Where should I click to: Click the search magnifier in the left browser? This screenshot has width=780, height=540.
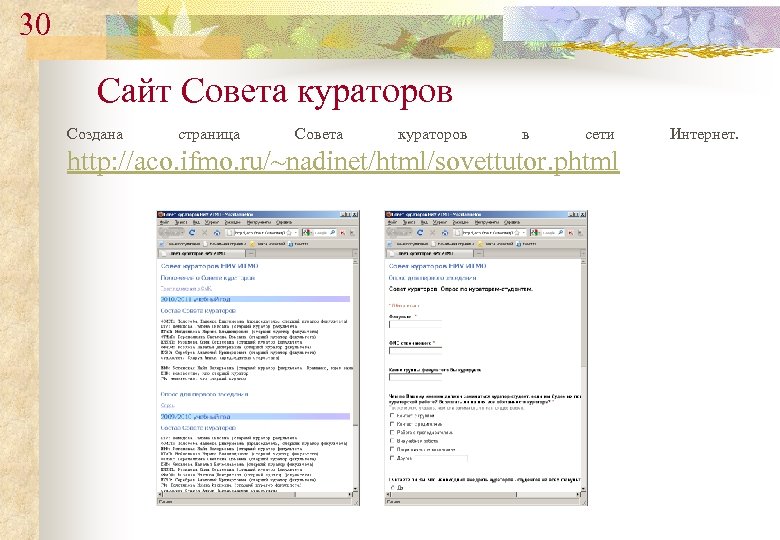332,233
